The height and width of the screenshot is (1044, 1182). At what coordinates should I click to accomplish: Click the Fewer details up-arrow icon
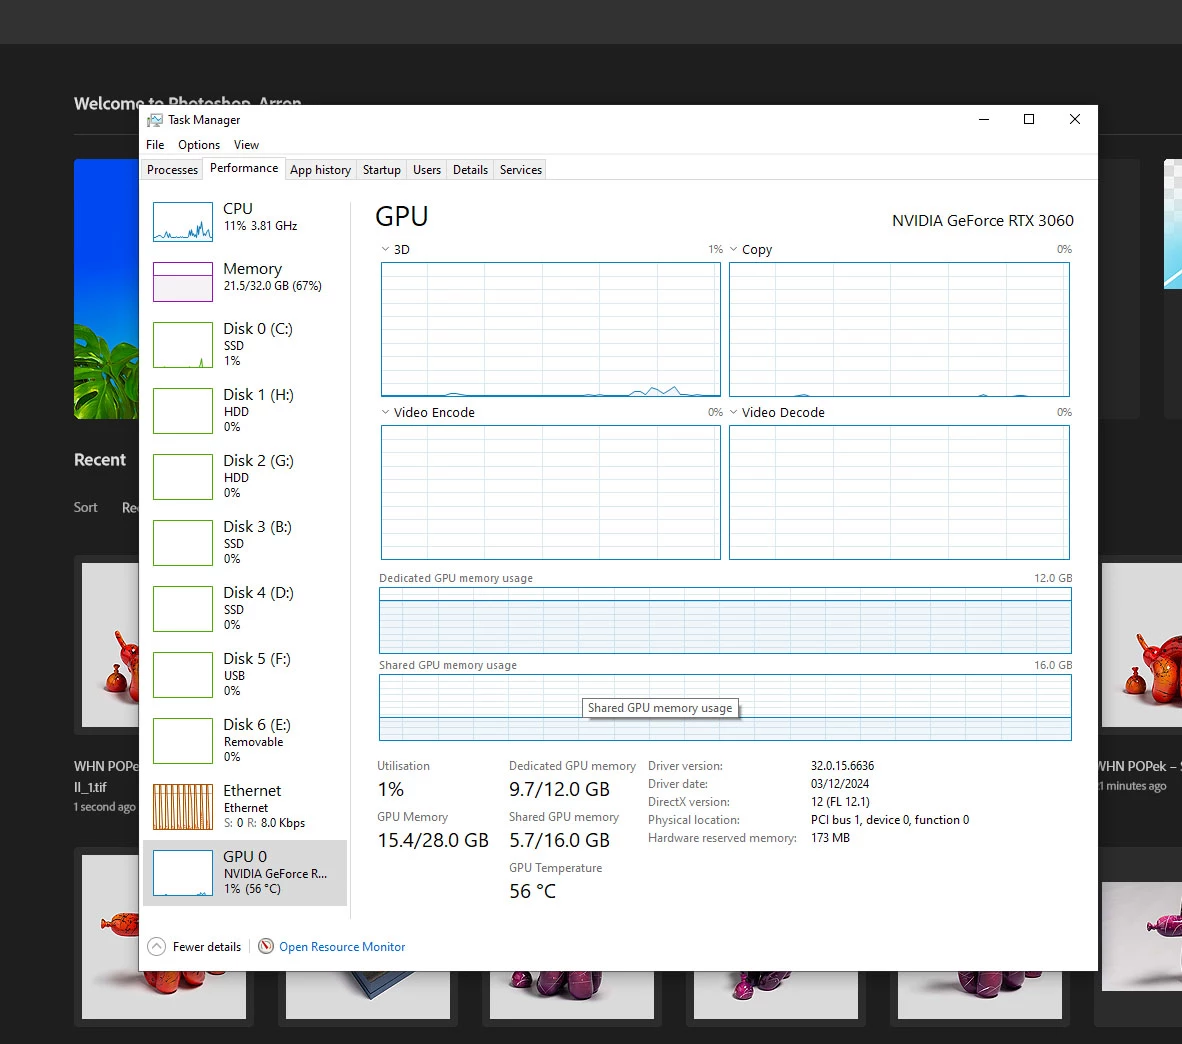click(156, 946)
